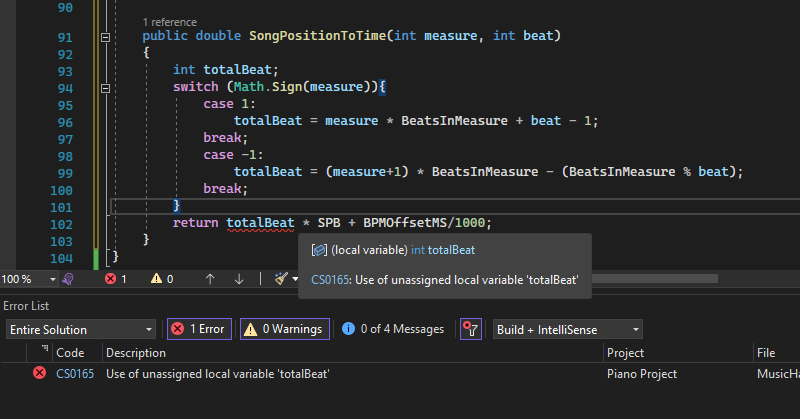
Task: Open the Build + IntelliSense dropdown
Action: (x=568, y=329)
